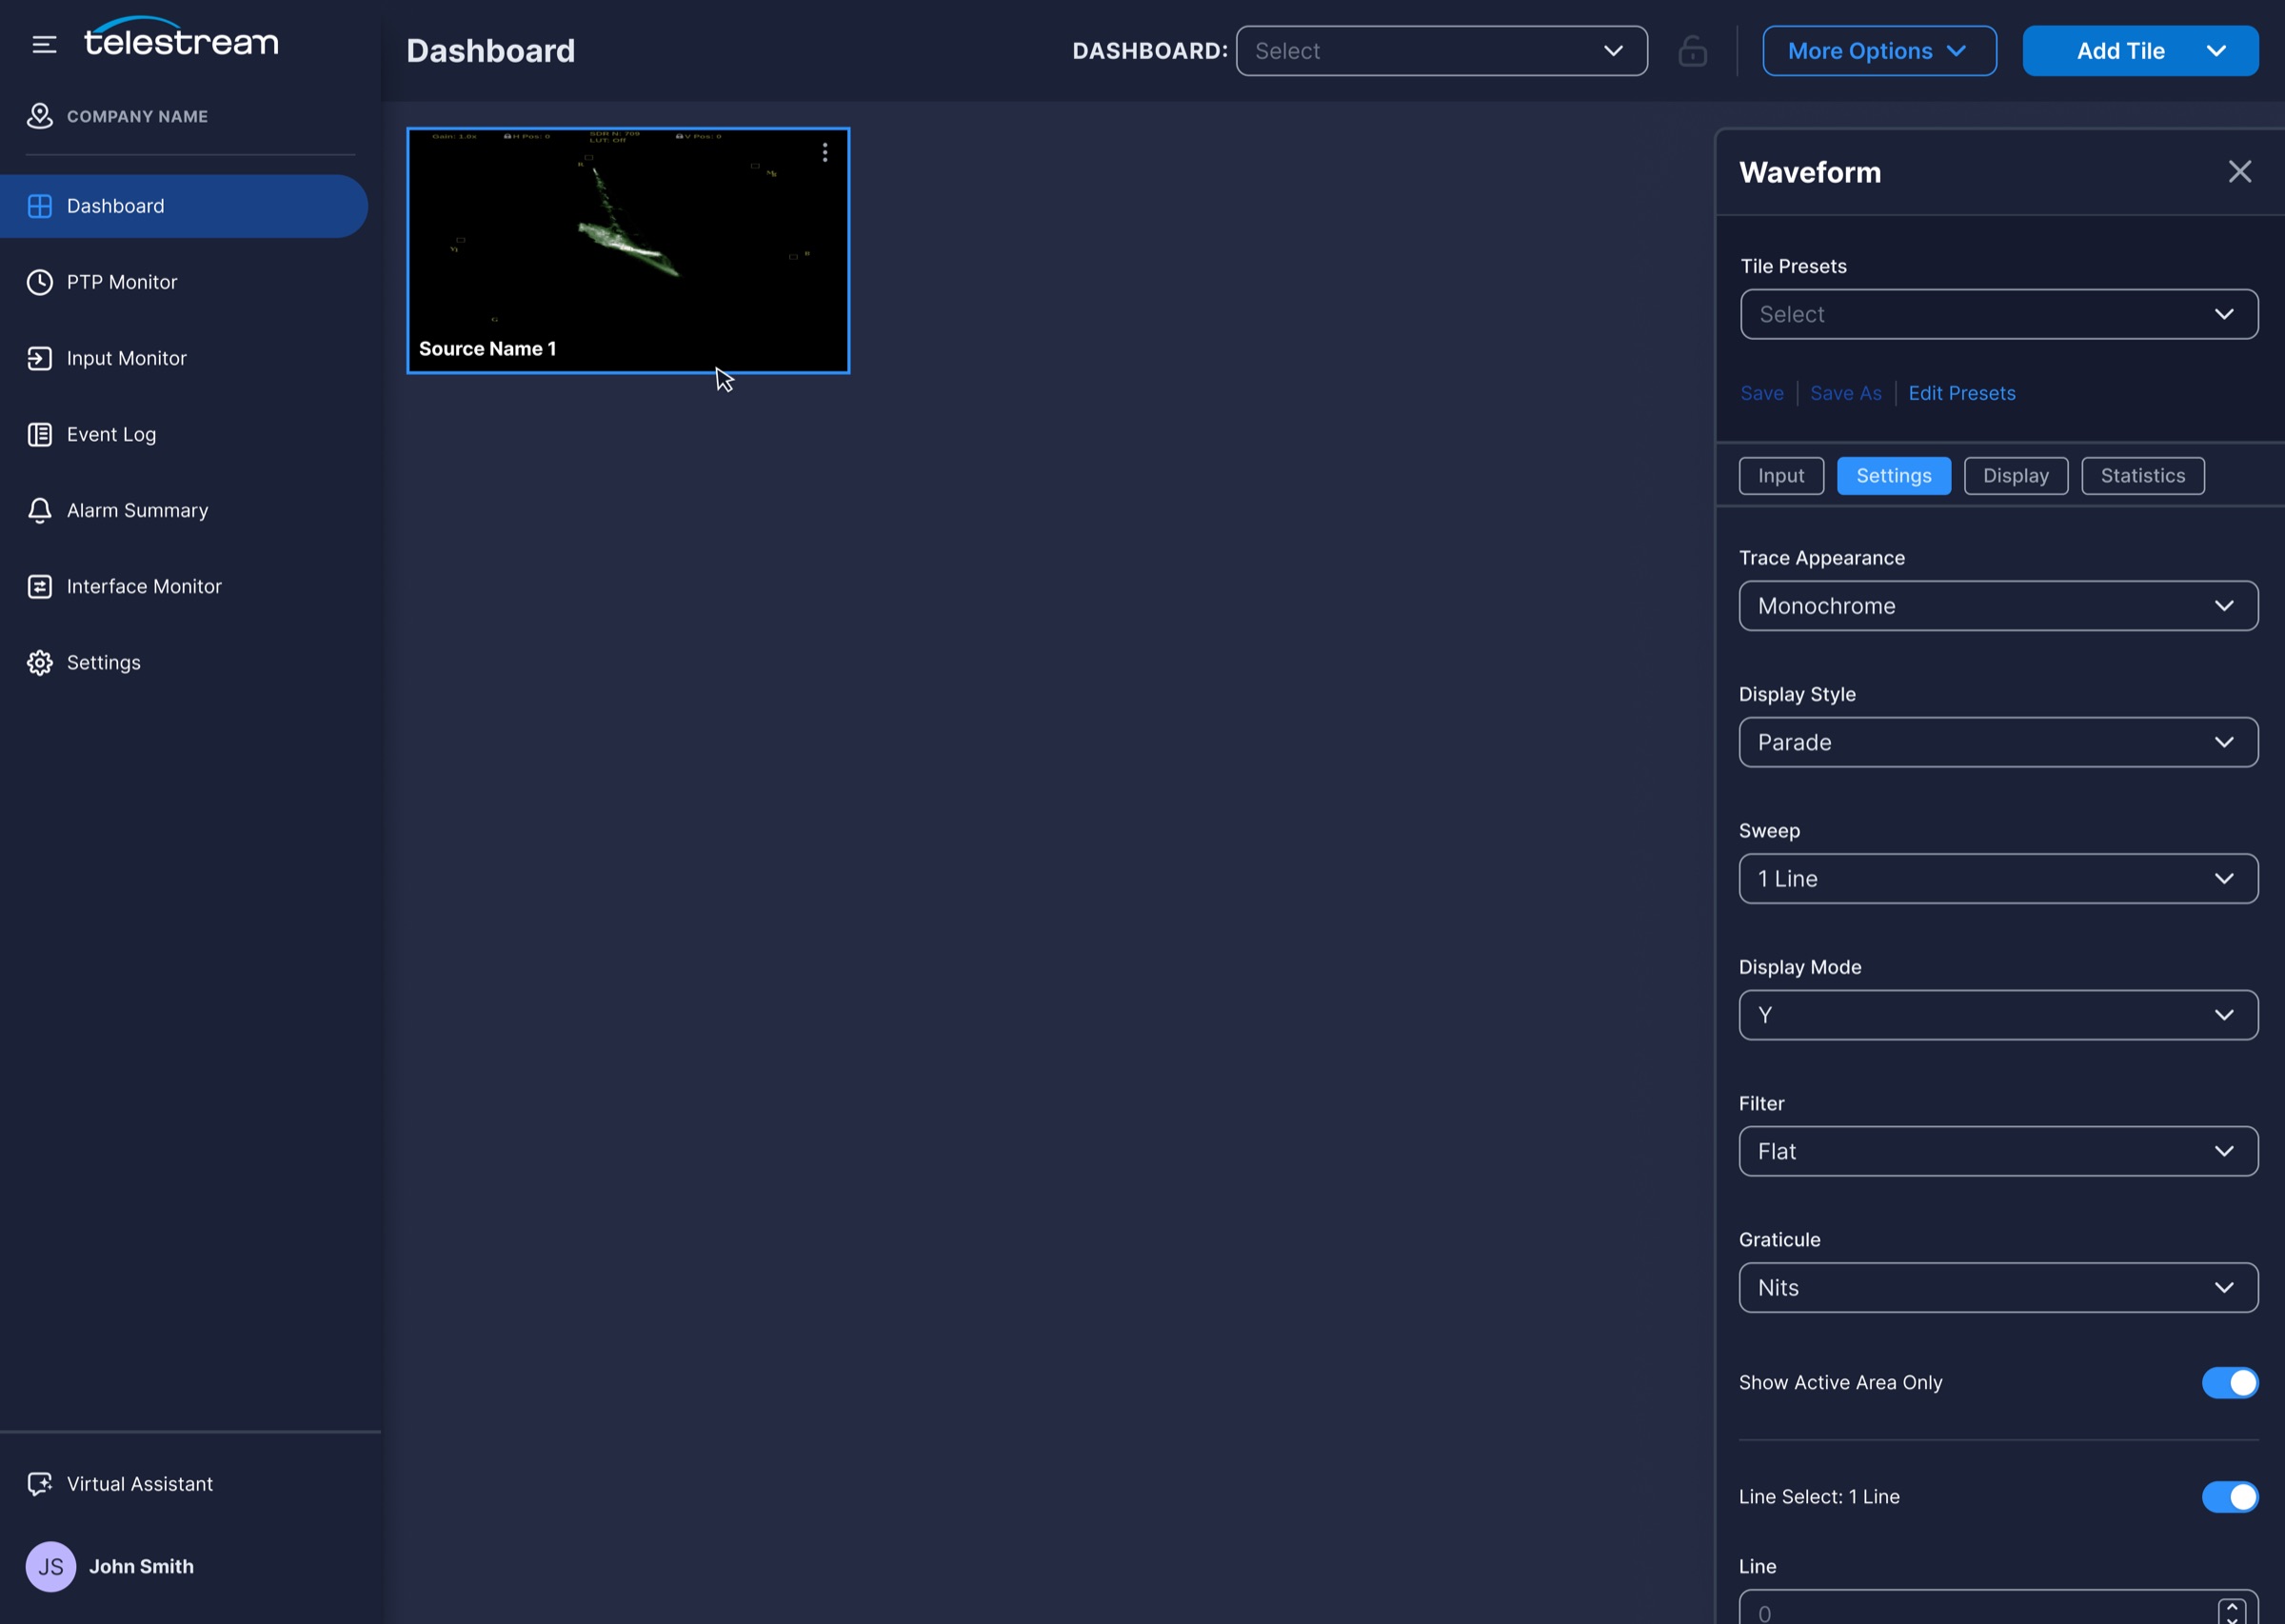
Task: Switch to the Input tab
Action: tap(1781, 476)
